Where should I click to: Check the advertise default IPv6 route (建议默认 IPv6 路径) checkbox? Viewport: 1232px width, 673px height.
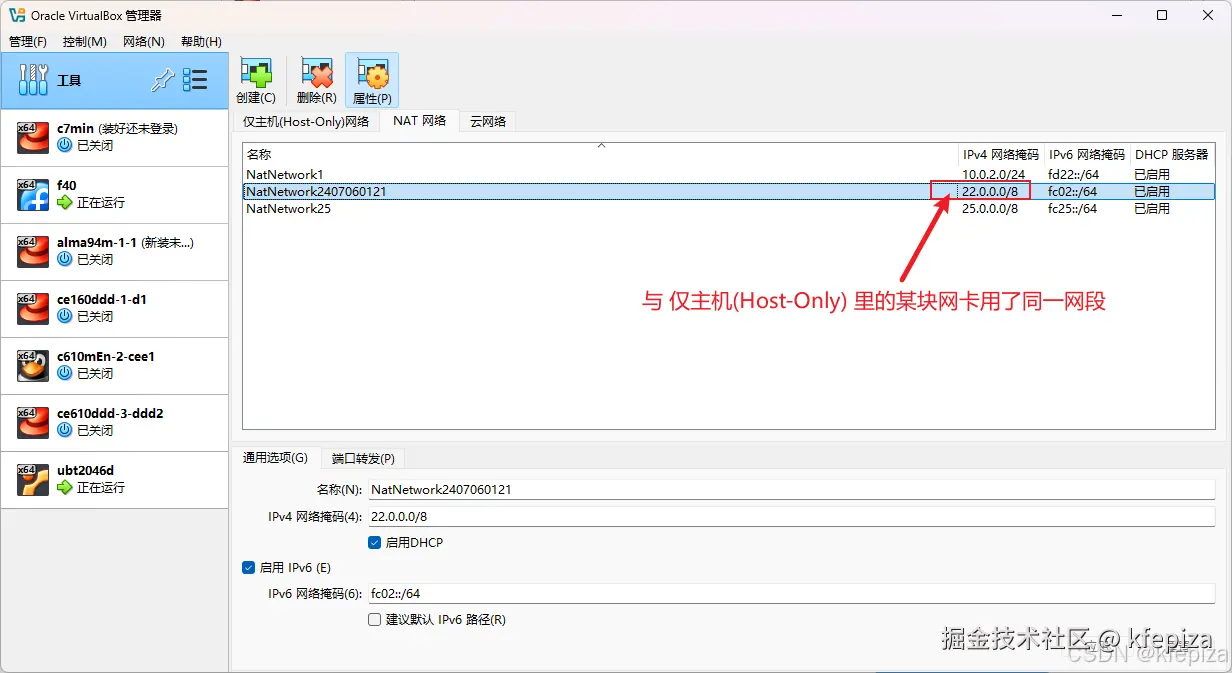pyautogui.click(x=375, y=620)
